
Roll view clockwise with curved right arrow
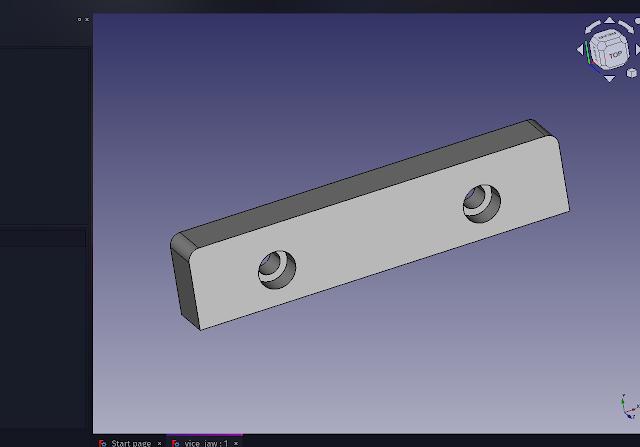(627, 27)
